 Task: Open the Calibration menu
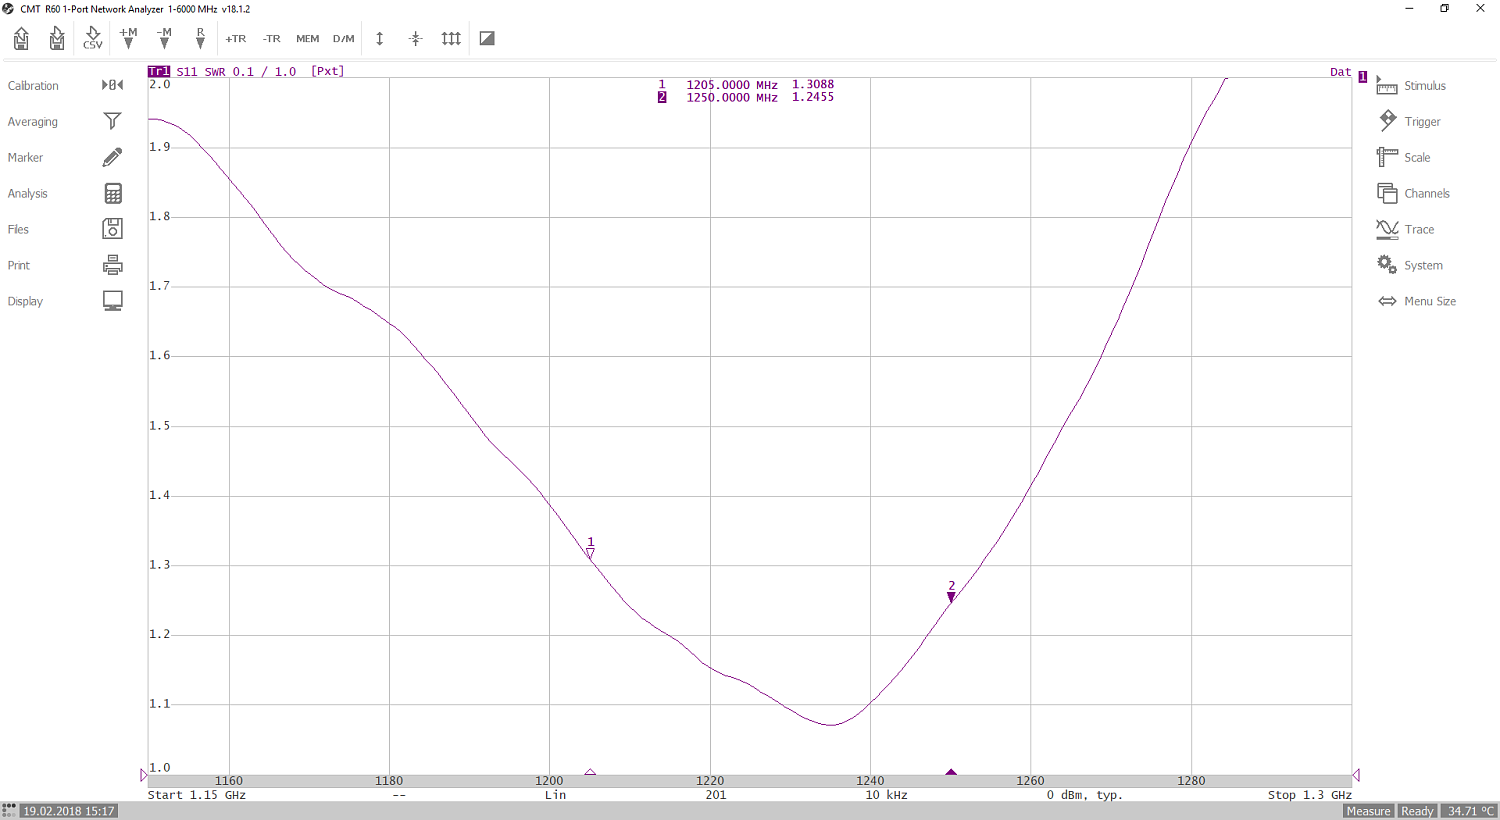click(x=66, y=86)
